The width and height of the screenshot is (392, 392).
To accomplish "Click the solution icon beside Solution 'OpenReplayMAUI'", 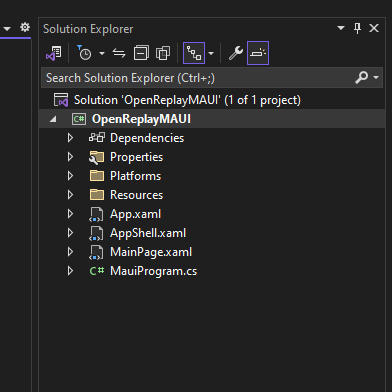I will (x=61, y=100).
